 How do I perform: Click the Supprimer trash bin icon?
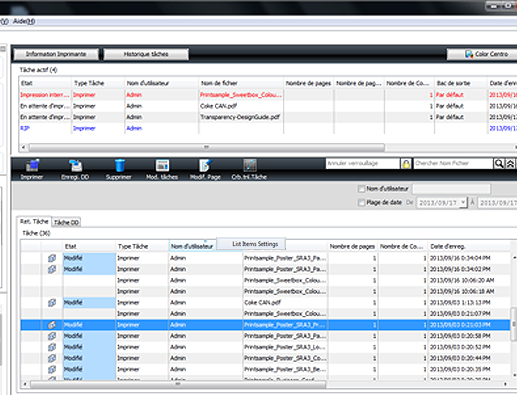tap(119, 165)
